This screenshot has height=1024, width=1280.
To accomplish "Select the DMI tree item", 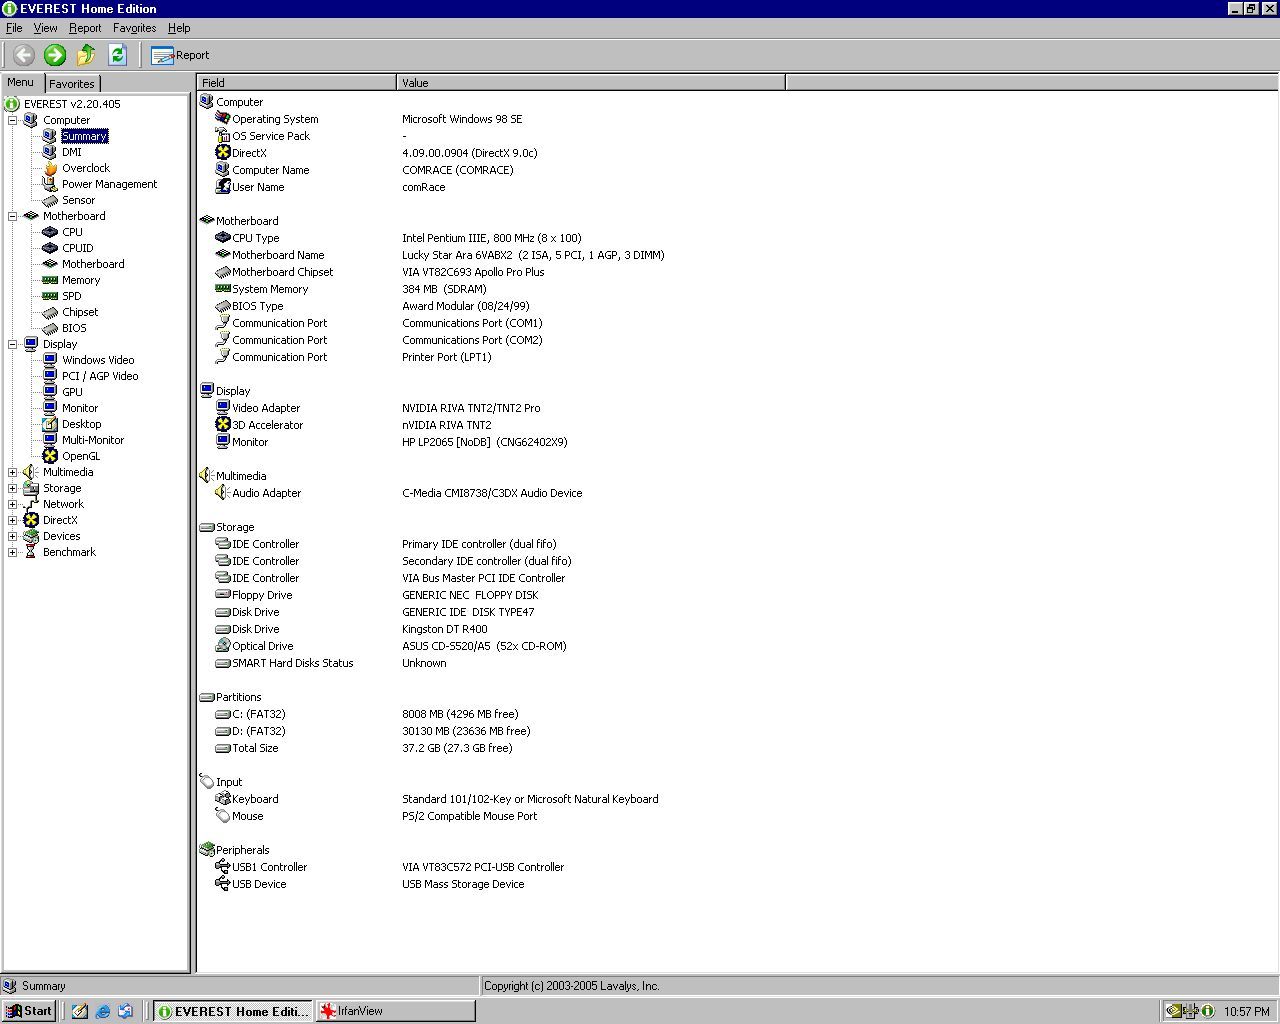I will pos(71,152).
